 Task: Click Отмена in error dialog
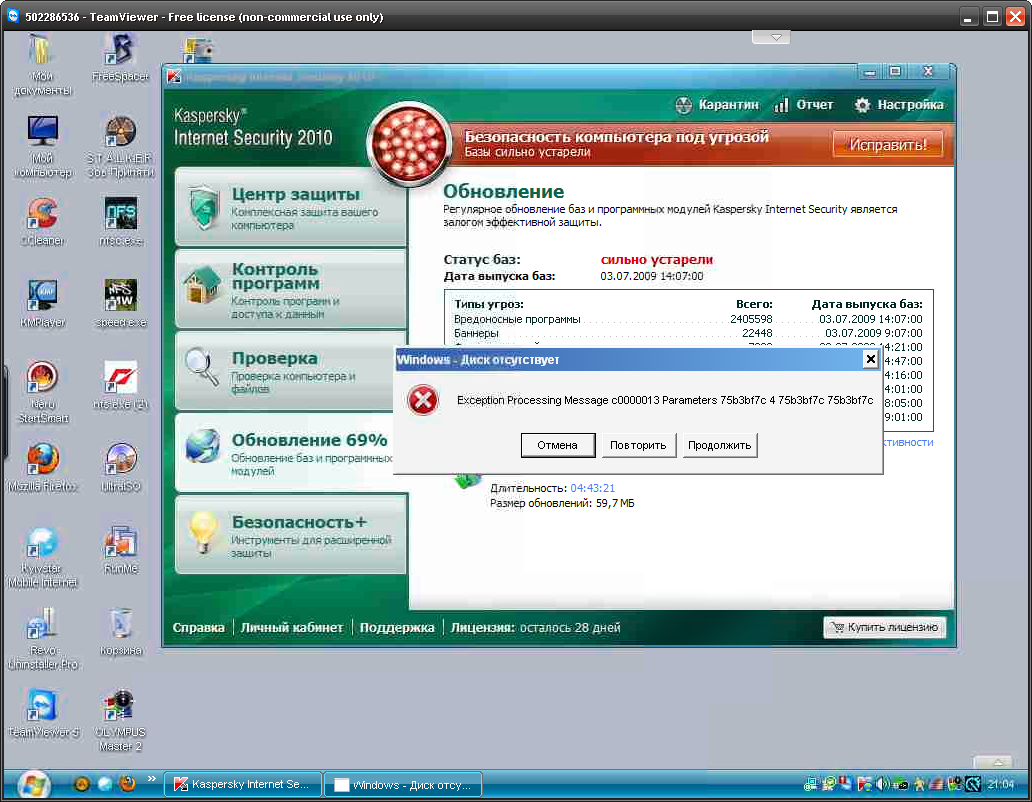[557, 445]
